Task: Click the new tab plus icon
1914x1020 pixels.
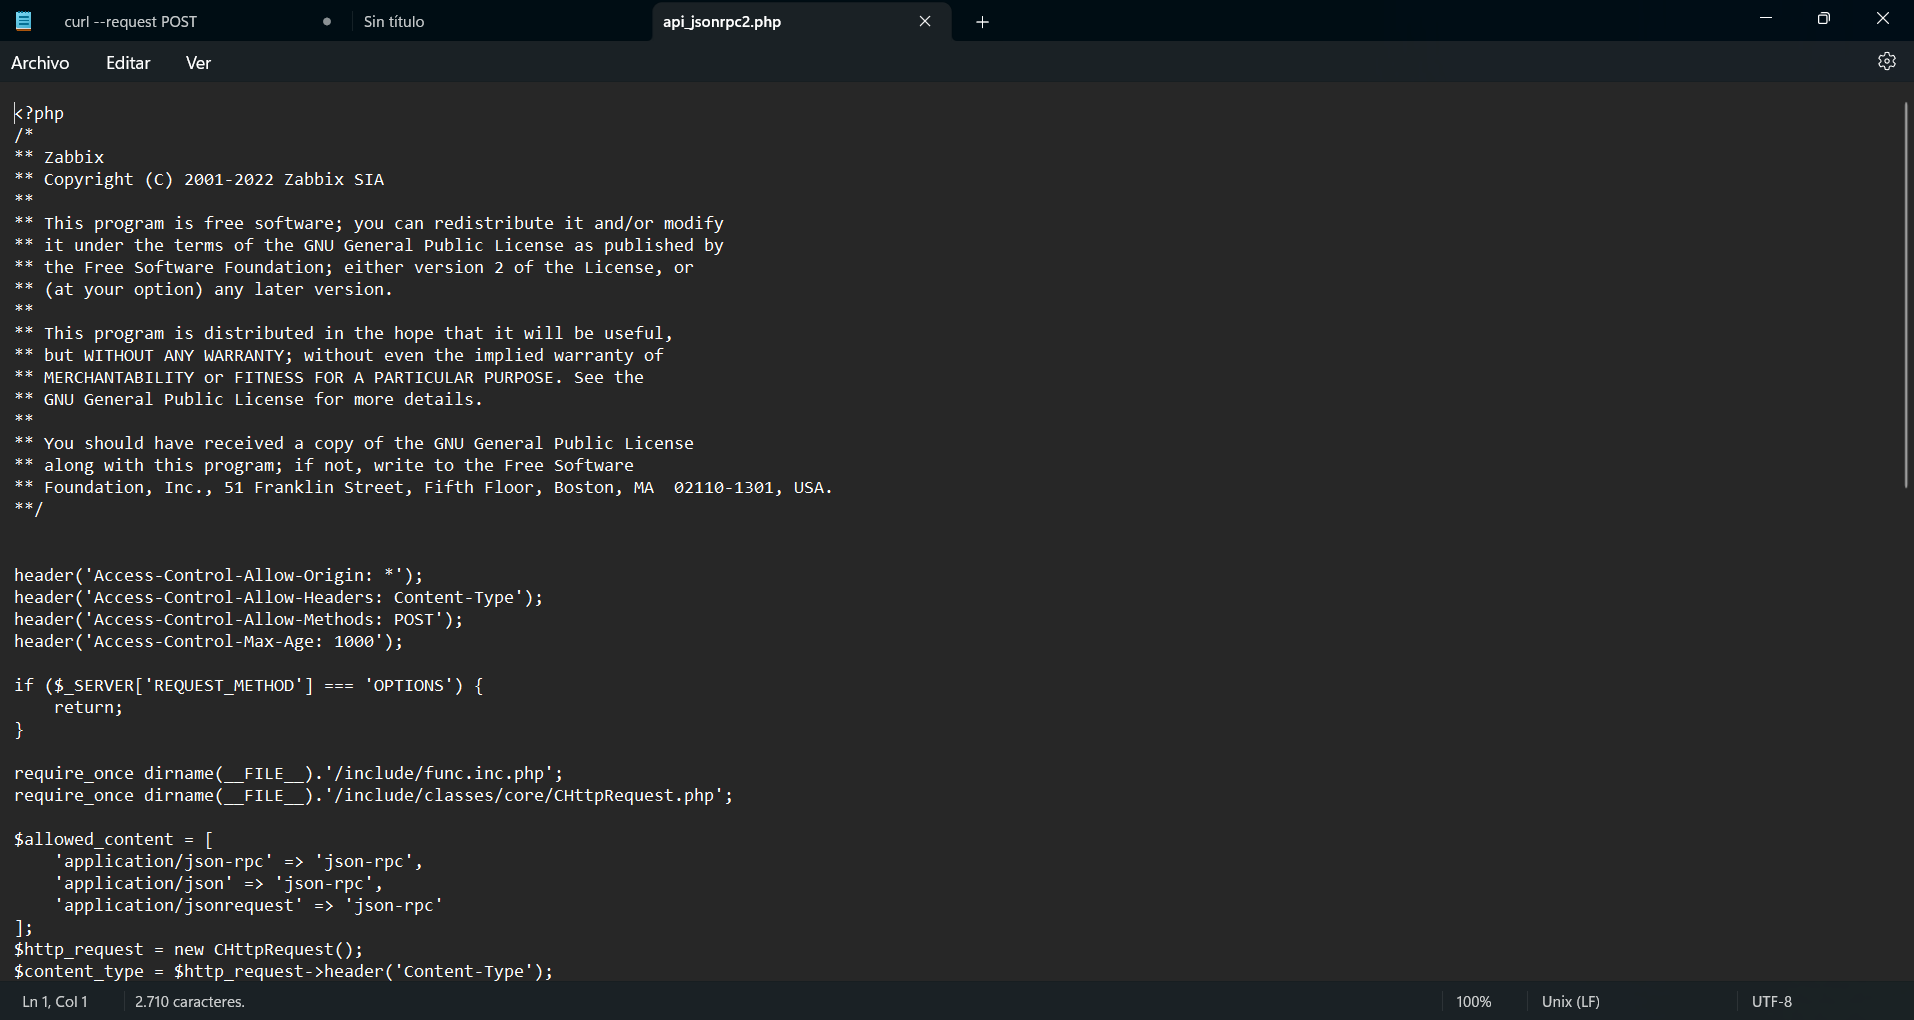Action: (x=982, y=22)
